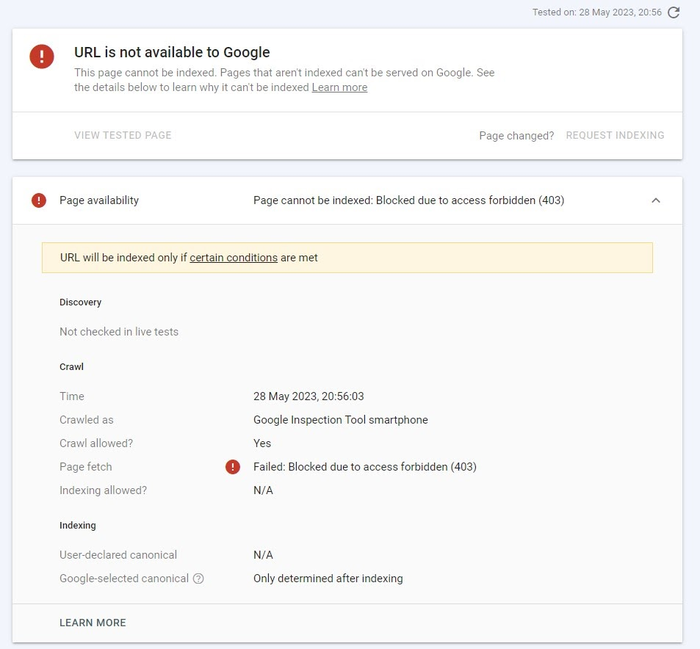Click the red error icon beside Page fetch
The image size is (700, 649).
[x=233, y=467]
